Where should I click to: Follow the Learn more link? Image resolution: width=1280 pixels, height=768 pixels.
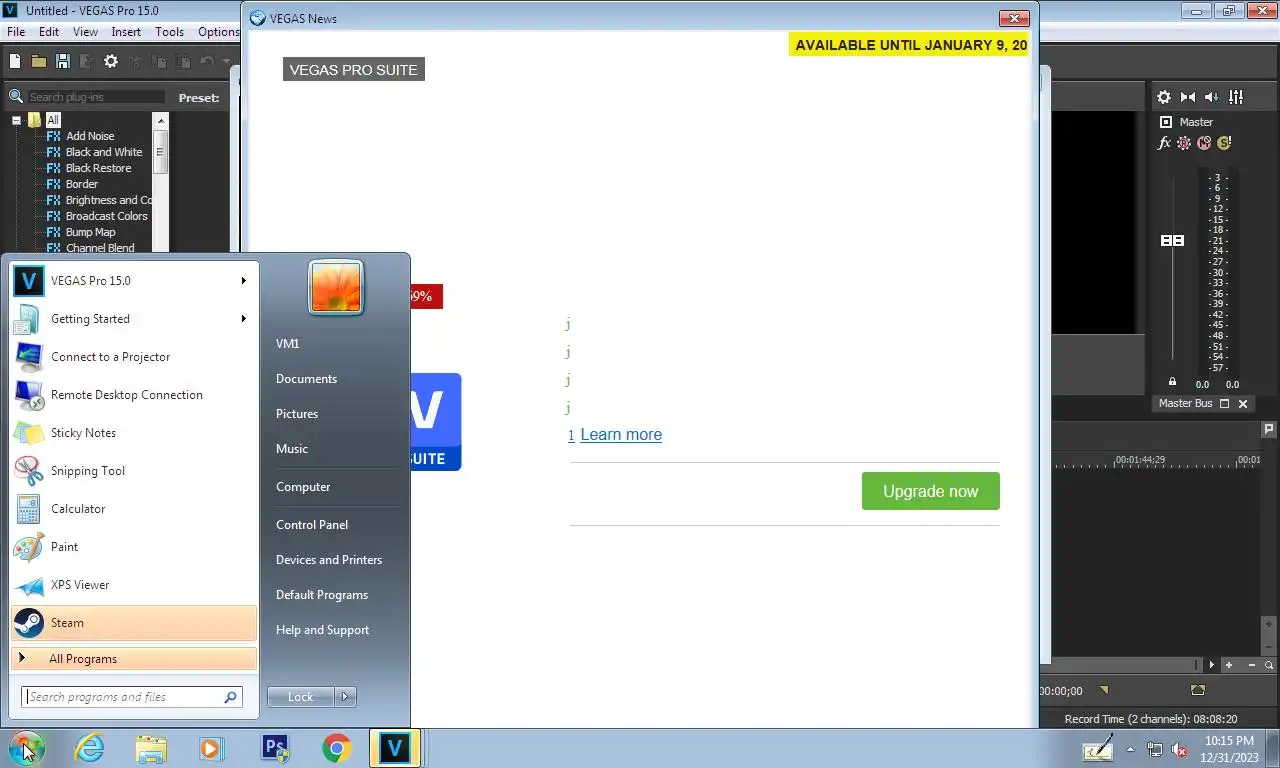coord(621,435)
